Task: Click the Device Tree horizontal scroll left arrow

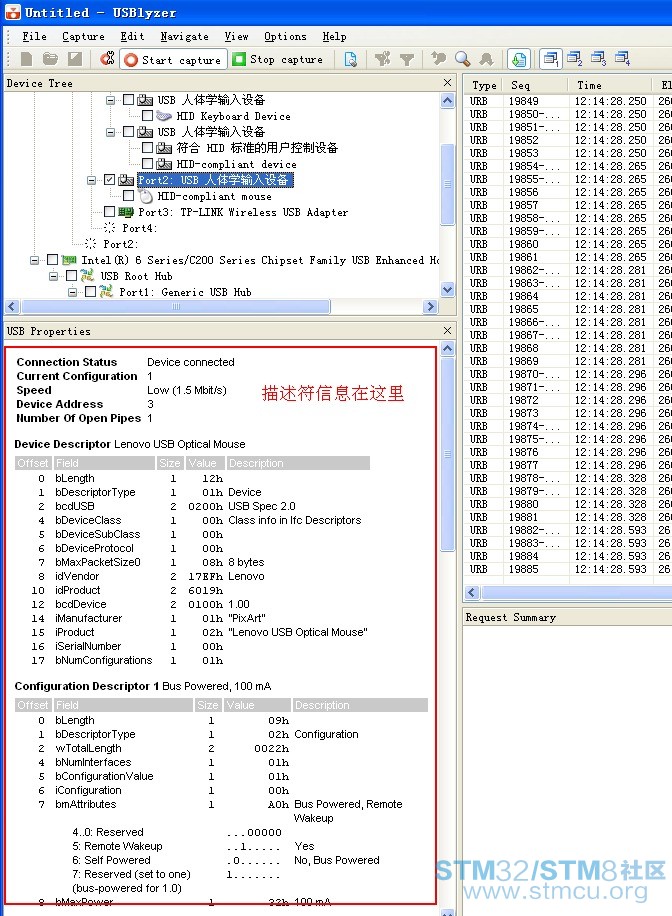Action: click(x=12, y=306)
